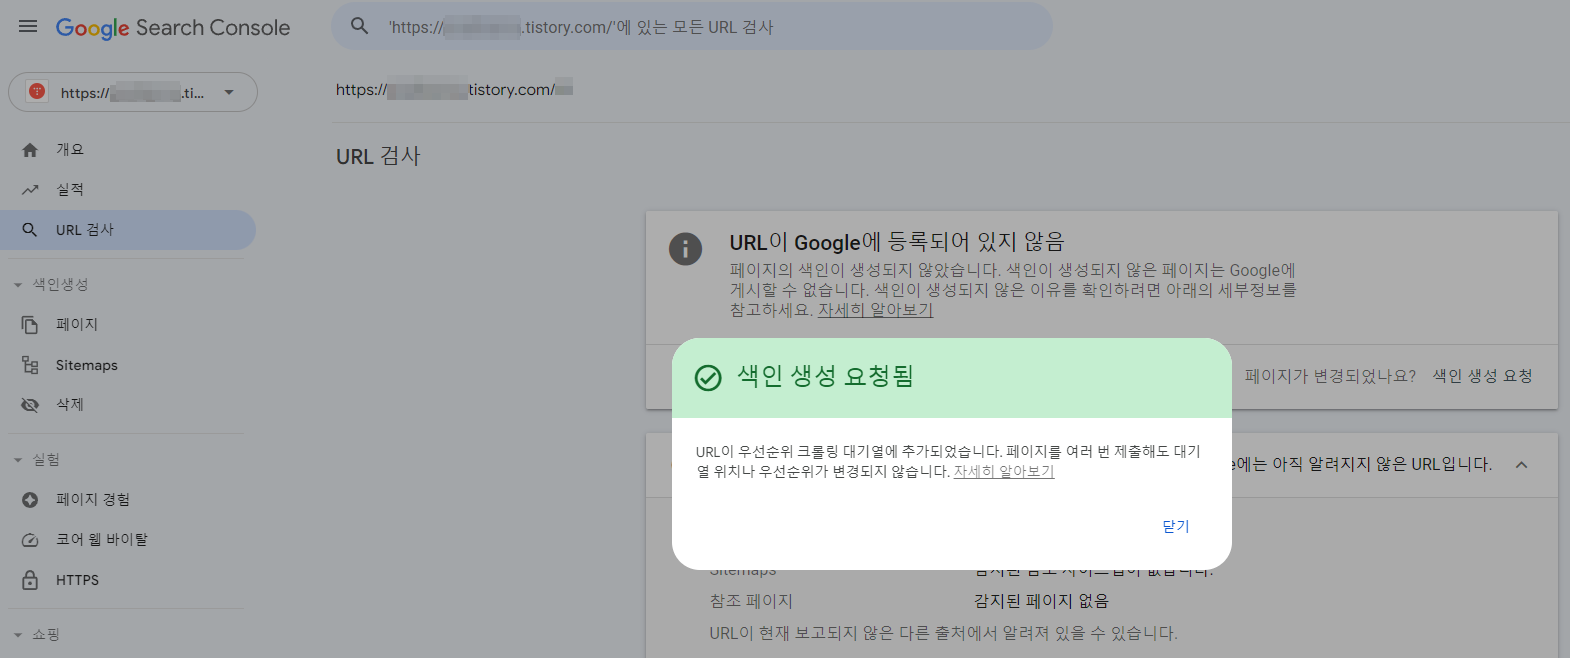Open the hamburger main menu

click(x=28, y=27)
